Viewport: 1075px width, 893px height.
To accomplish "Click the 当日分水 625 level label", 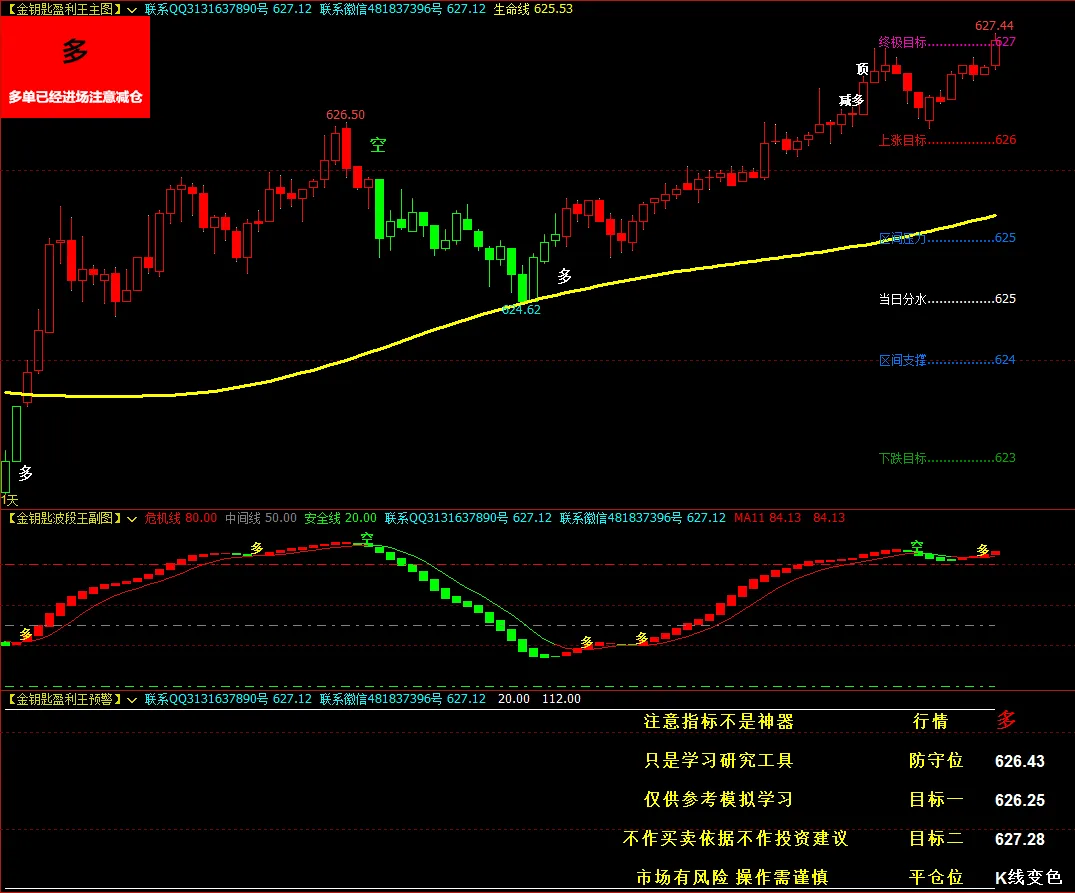I will coord(947,299).
